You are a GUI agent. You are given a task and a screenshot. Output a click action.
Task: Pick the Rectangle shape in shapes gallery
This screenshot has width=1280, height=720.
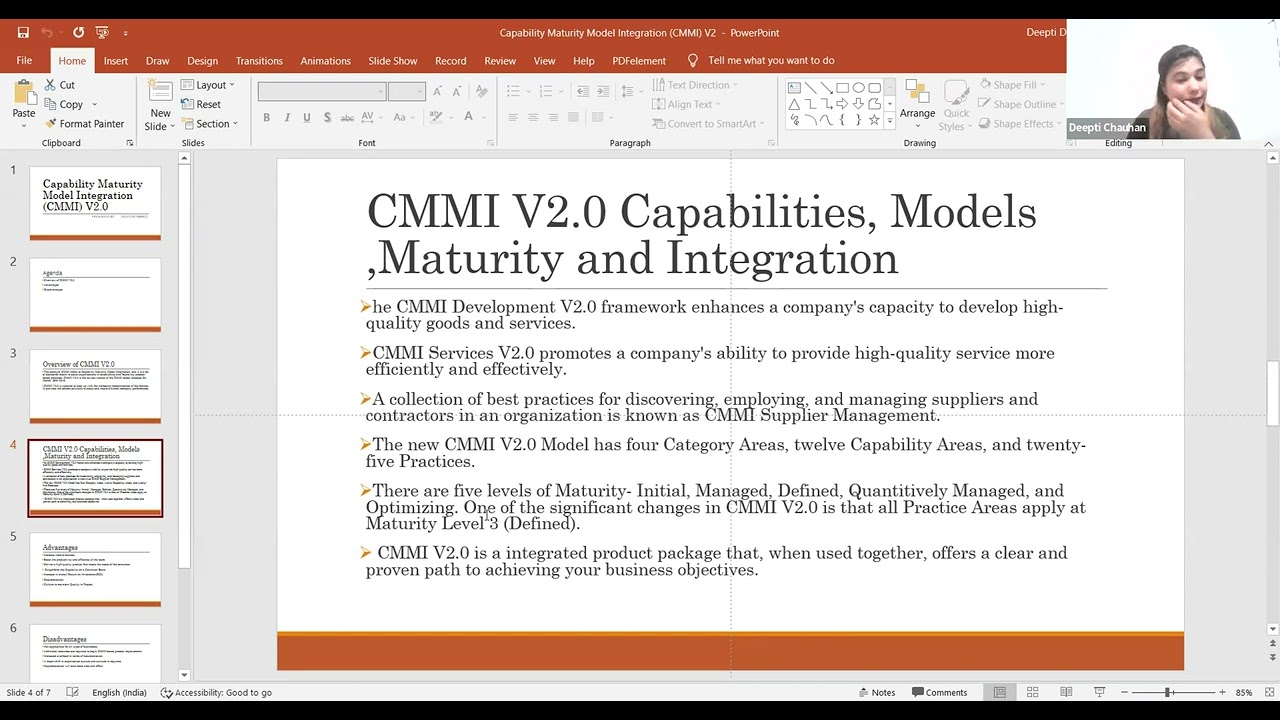842,88
